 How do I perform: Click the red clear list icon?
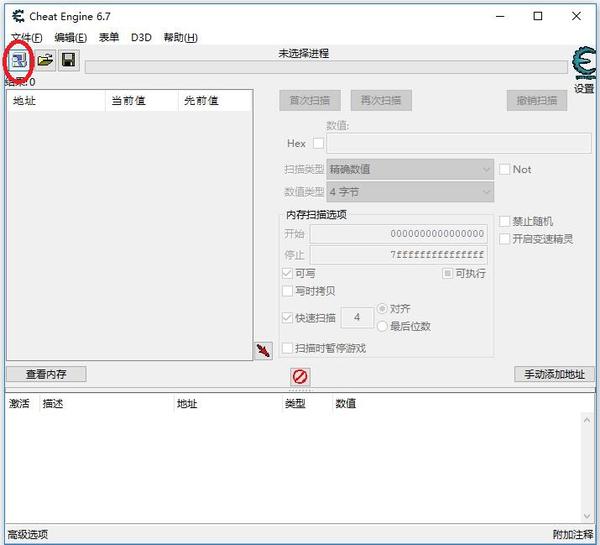[300, 377]
